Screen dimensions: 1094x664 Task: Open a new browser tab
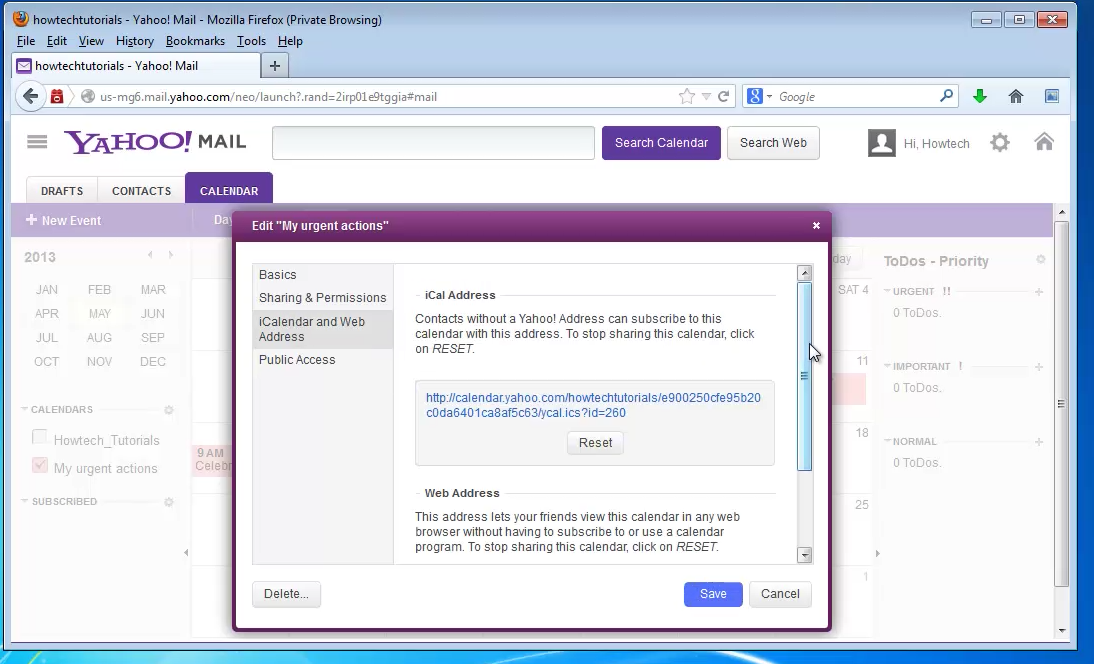[x=275, y=66]
